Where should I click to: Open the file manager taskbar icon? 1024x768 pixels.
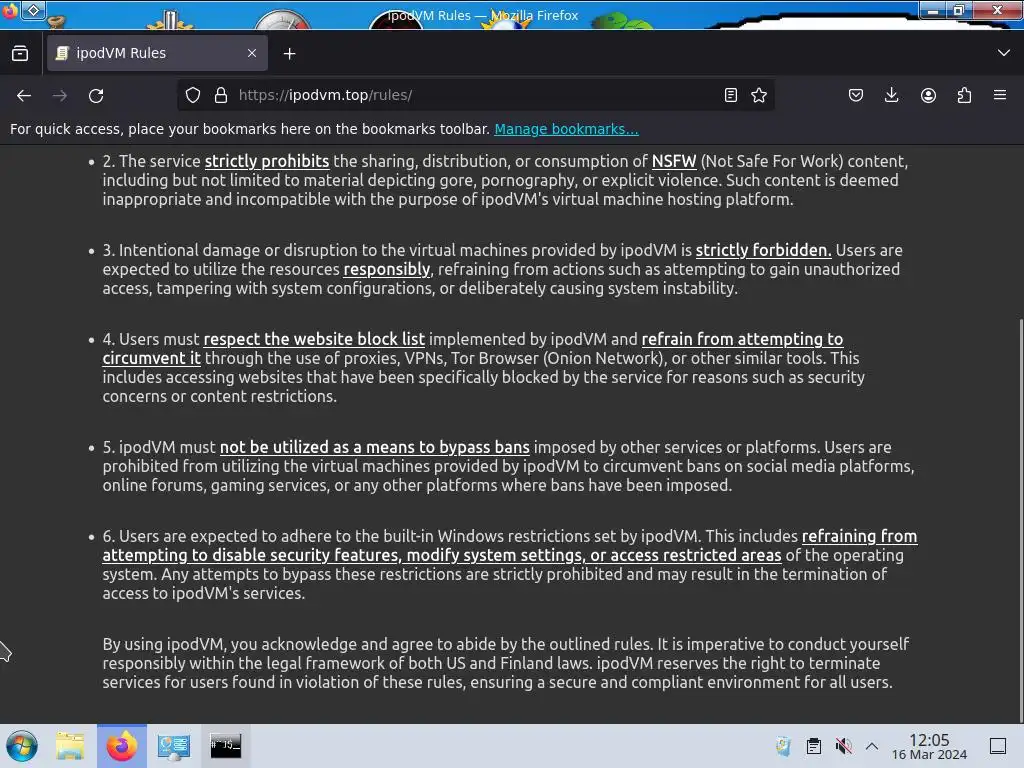coord(70,746)
